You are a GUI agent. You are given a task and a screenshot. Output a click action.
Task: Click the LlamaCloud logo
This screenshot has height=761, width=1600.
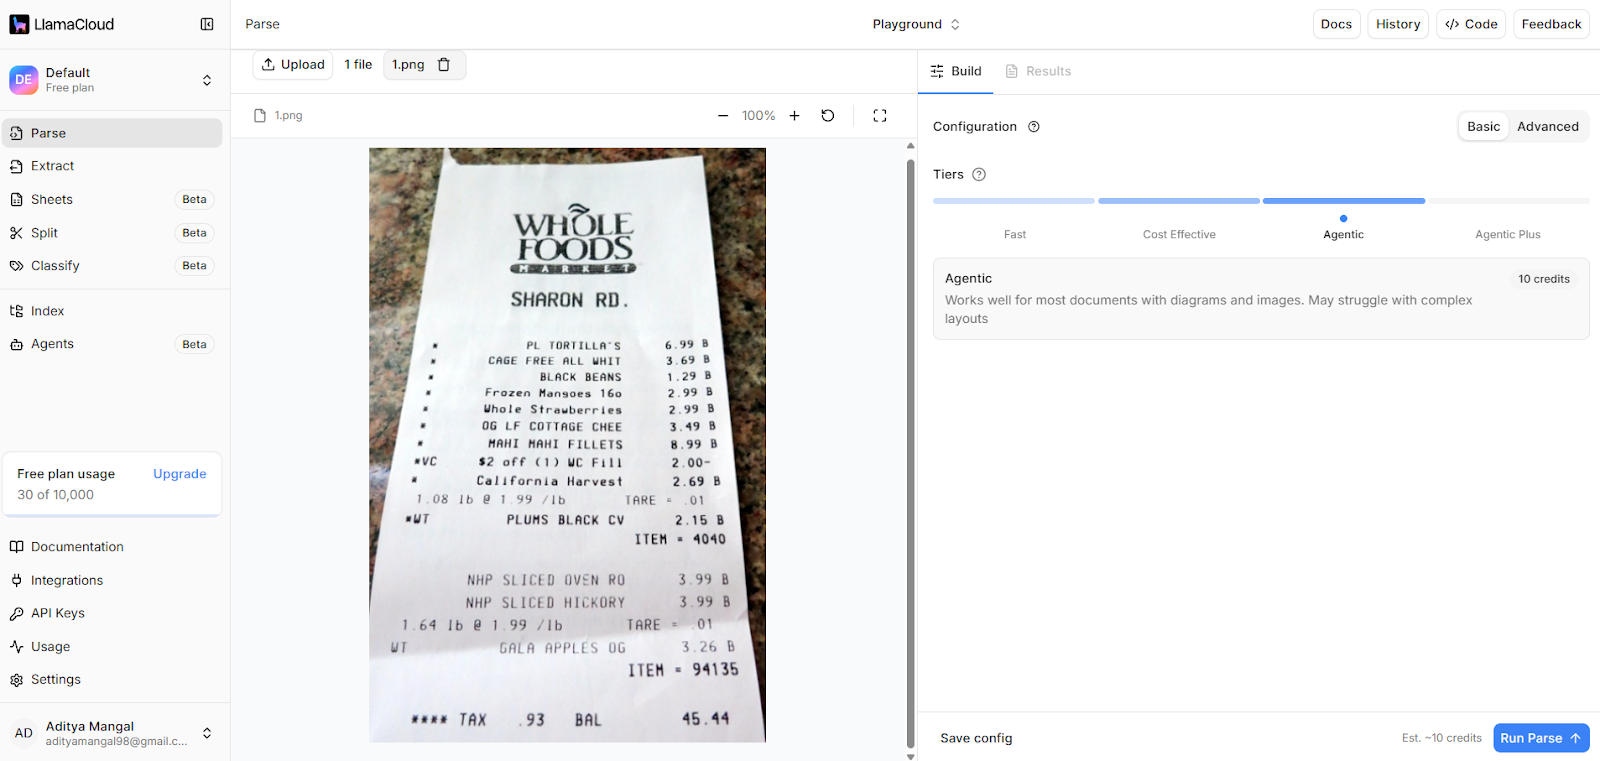click(62, 24)
